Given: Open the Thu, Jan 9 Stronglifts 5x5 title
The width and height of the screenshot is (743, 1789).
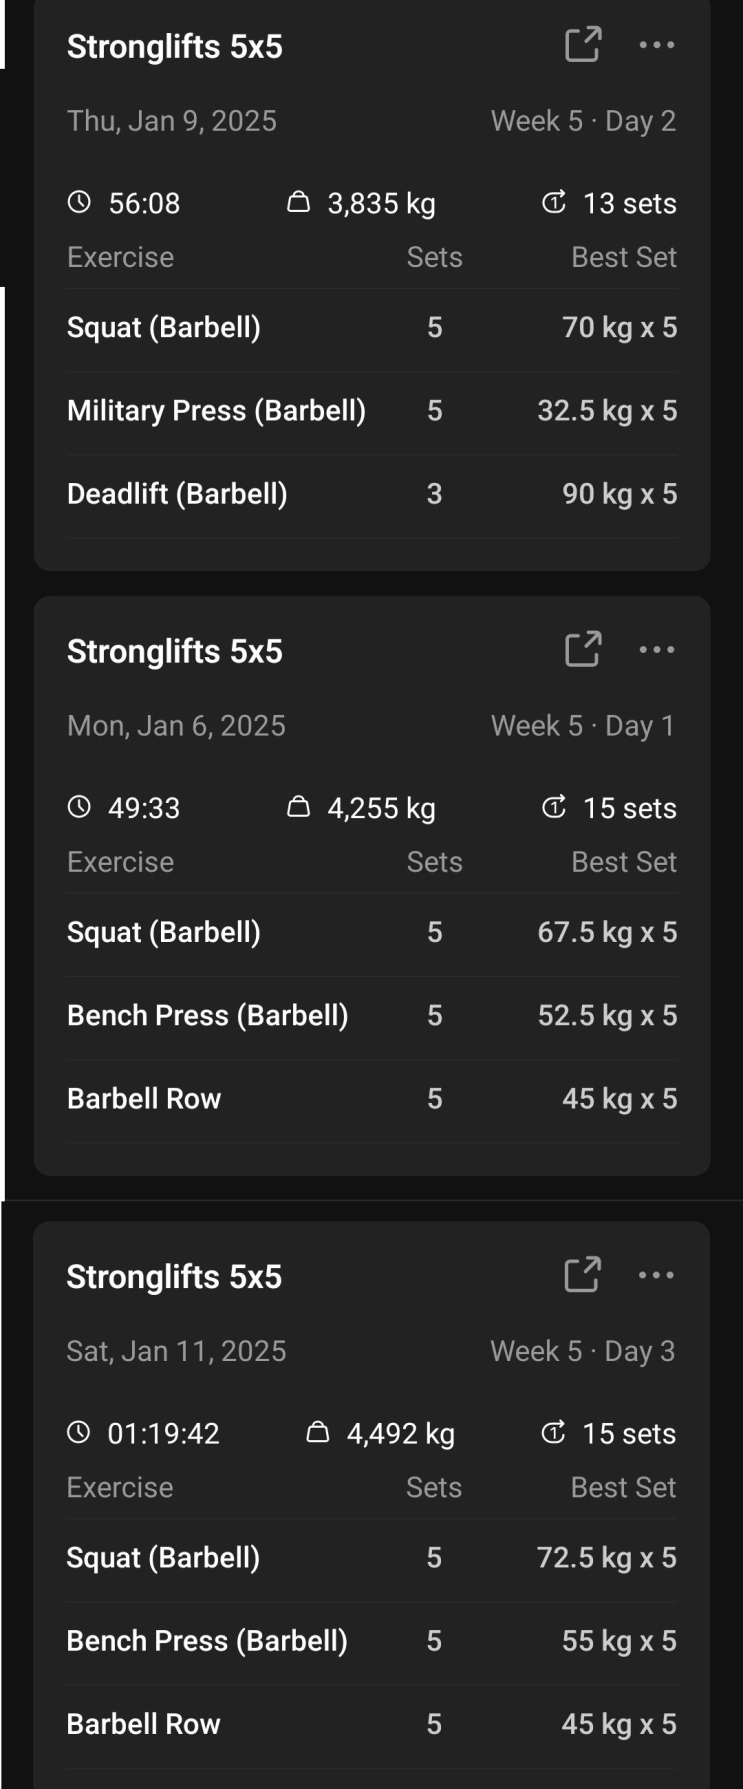Looking at the screenshot, I should point(175,47).
